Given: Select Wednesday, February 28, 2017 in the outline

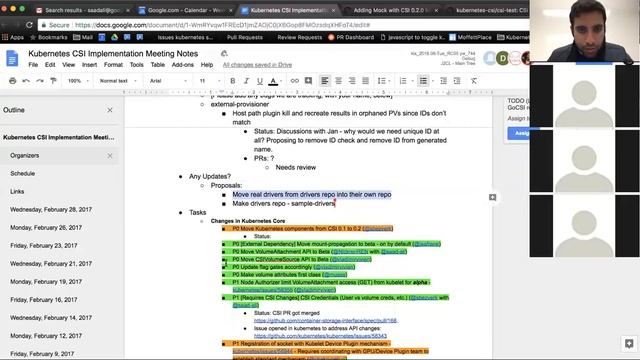Looking at the screenshot, I should (51, 209).
